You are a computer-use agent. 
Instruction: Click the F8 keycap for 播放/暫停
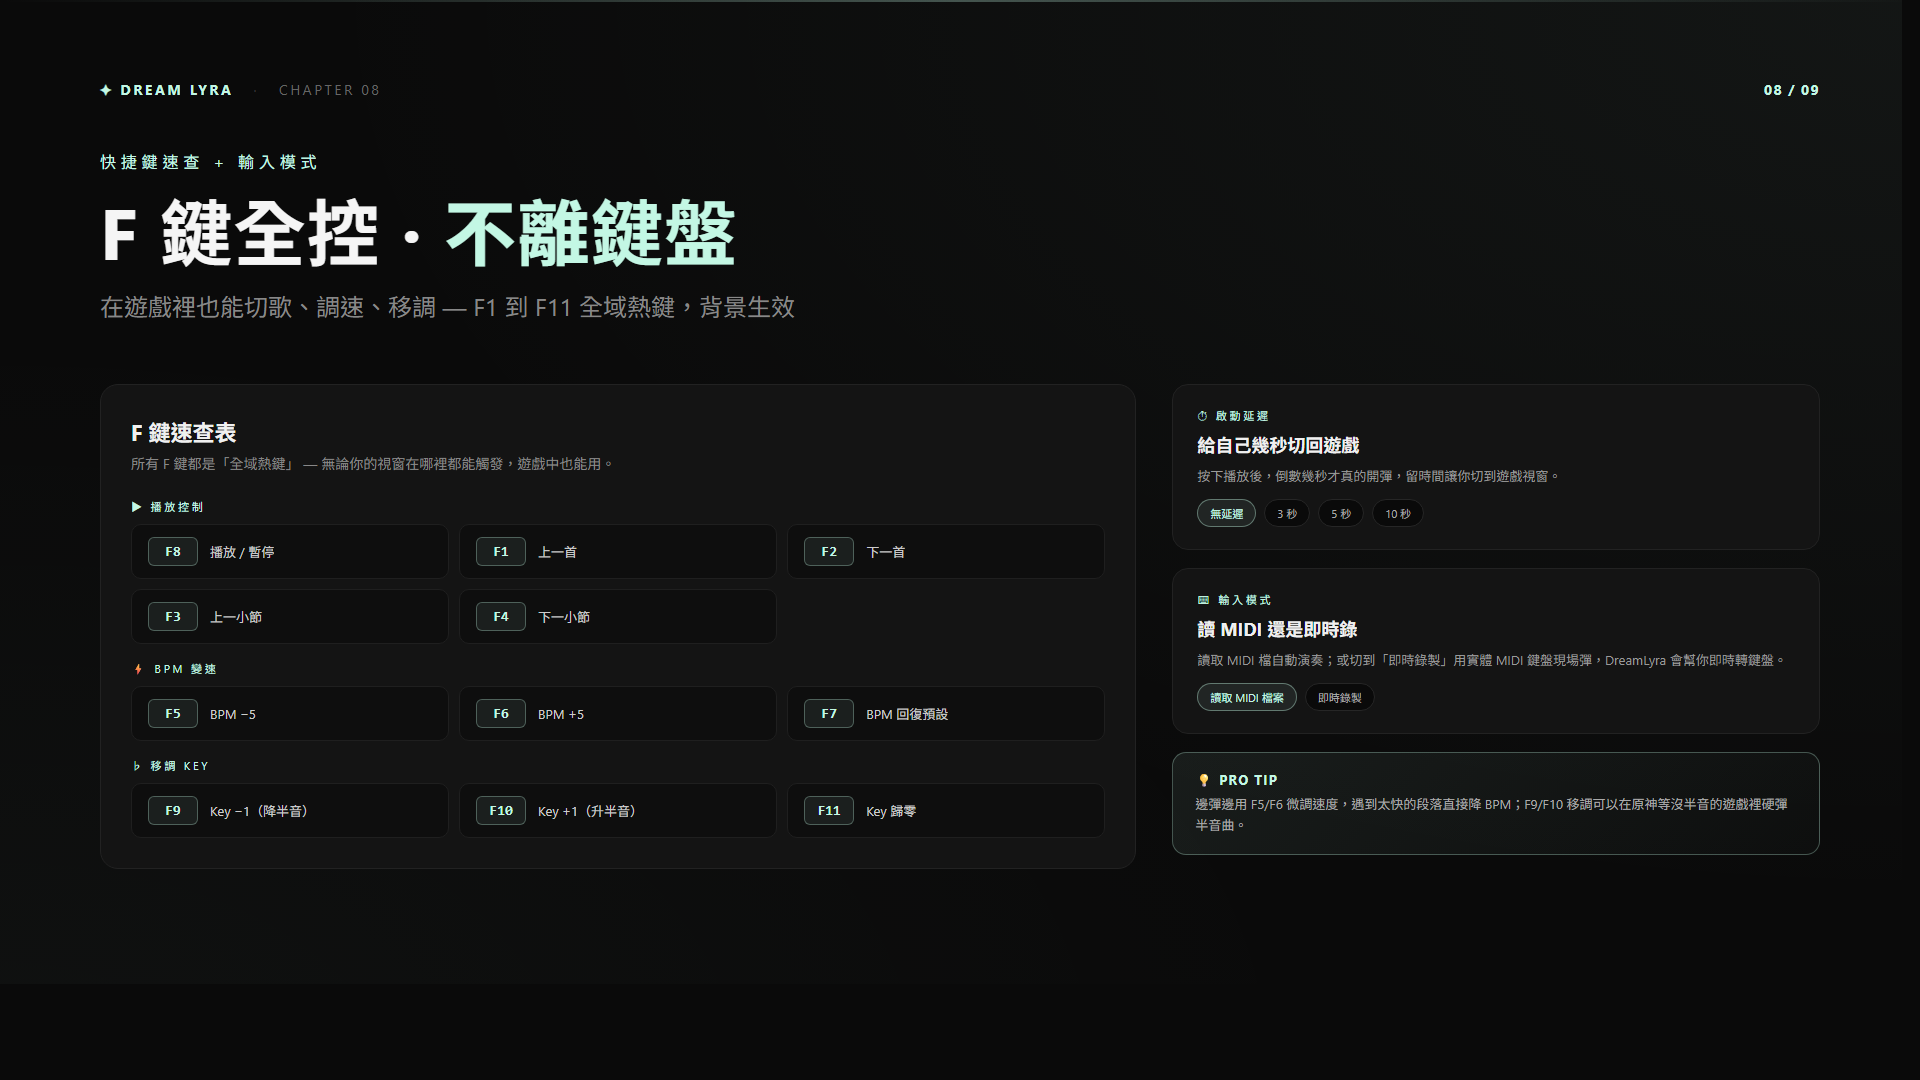(173, 552)
